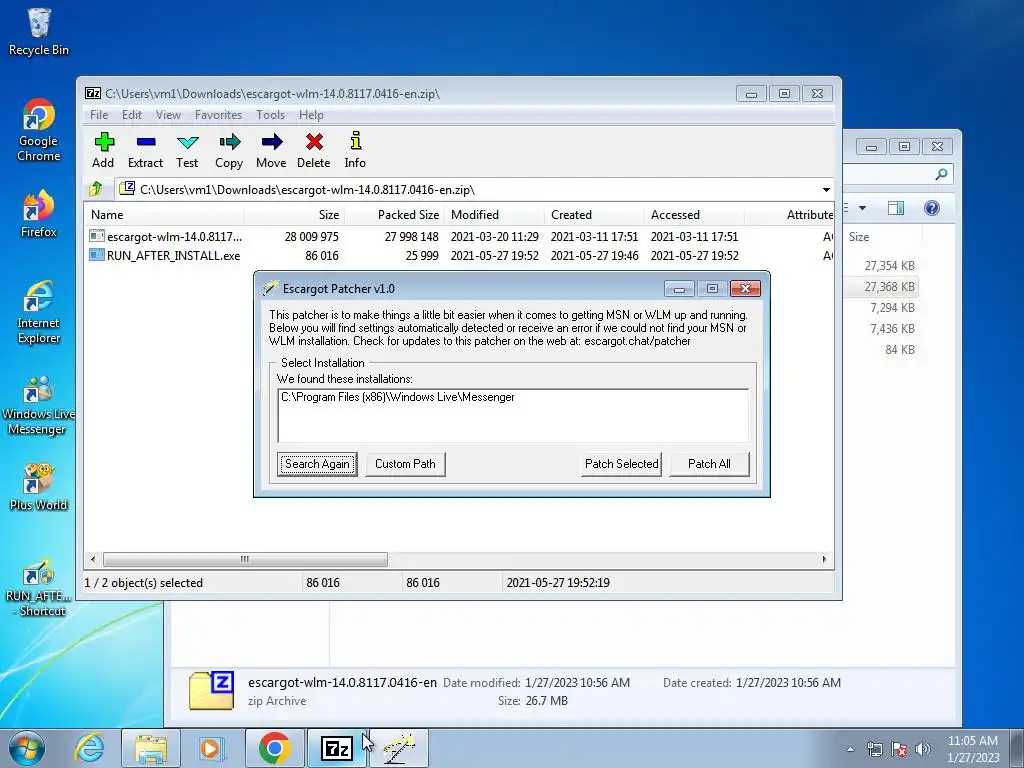Screen dimensions: 1024x768
Task: Toggle the Explorer preview pane icon
Action: 896,208
